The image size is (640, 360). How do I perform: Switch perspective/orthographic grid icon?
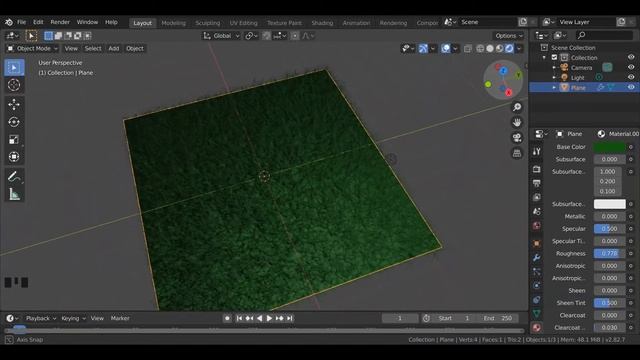[x=517, y=153]
